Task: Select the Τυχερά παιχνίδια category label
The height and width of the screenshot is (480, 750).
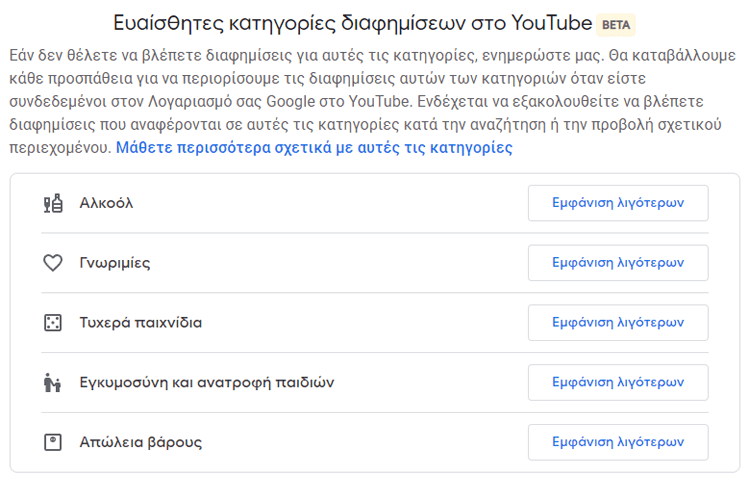Action: (x=141, y=323)
